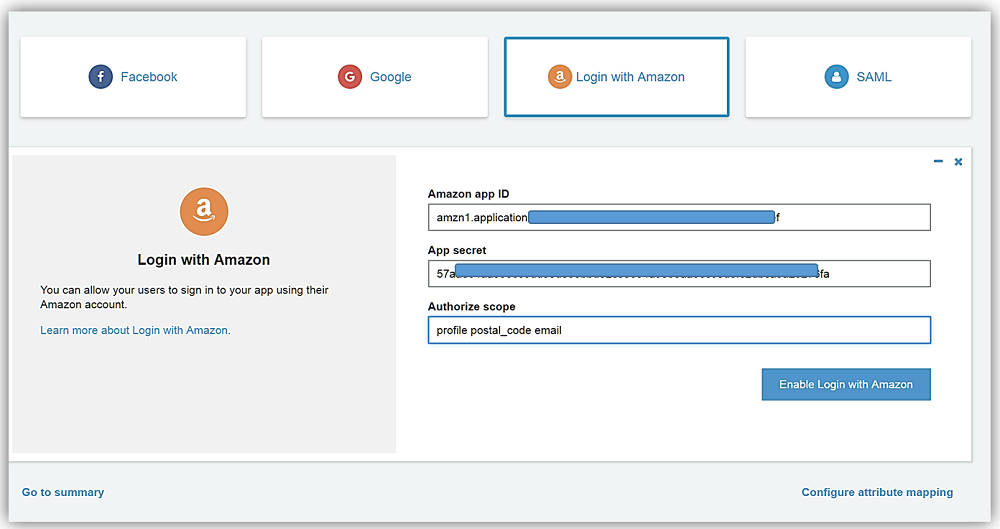This screenshot has width=1000, height=529.
Task: Click the Authorize scope field label
Action: [471, 306]
